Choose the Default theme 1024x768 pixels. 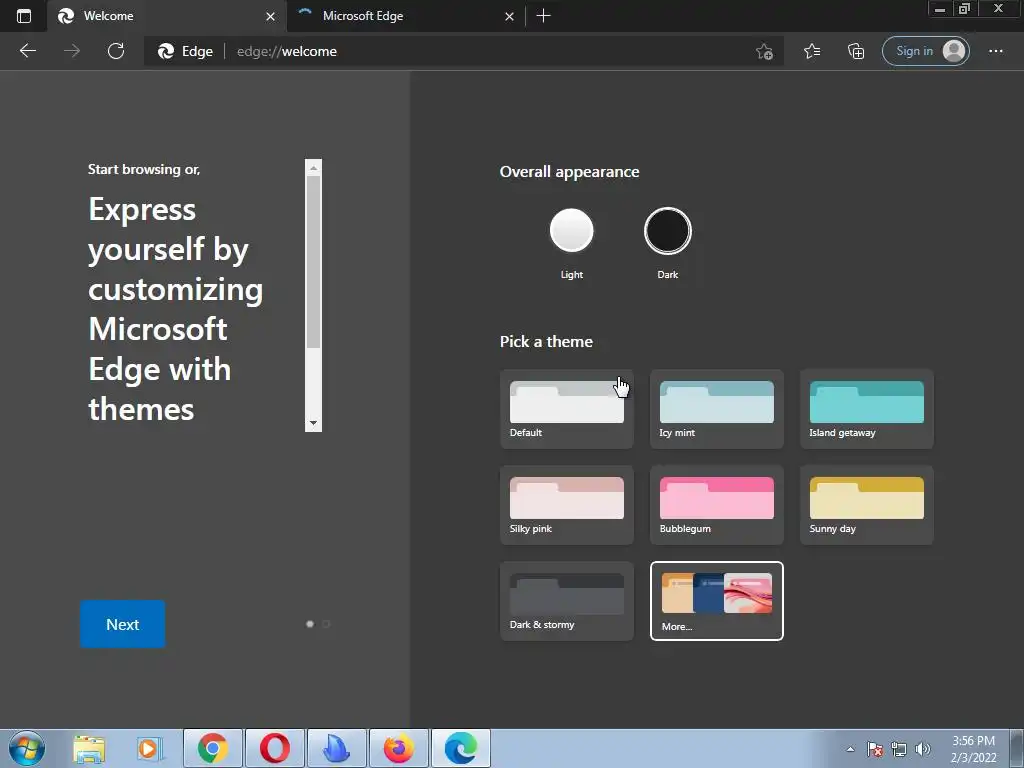tap(566, 409)
